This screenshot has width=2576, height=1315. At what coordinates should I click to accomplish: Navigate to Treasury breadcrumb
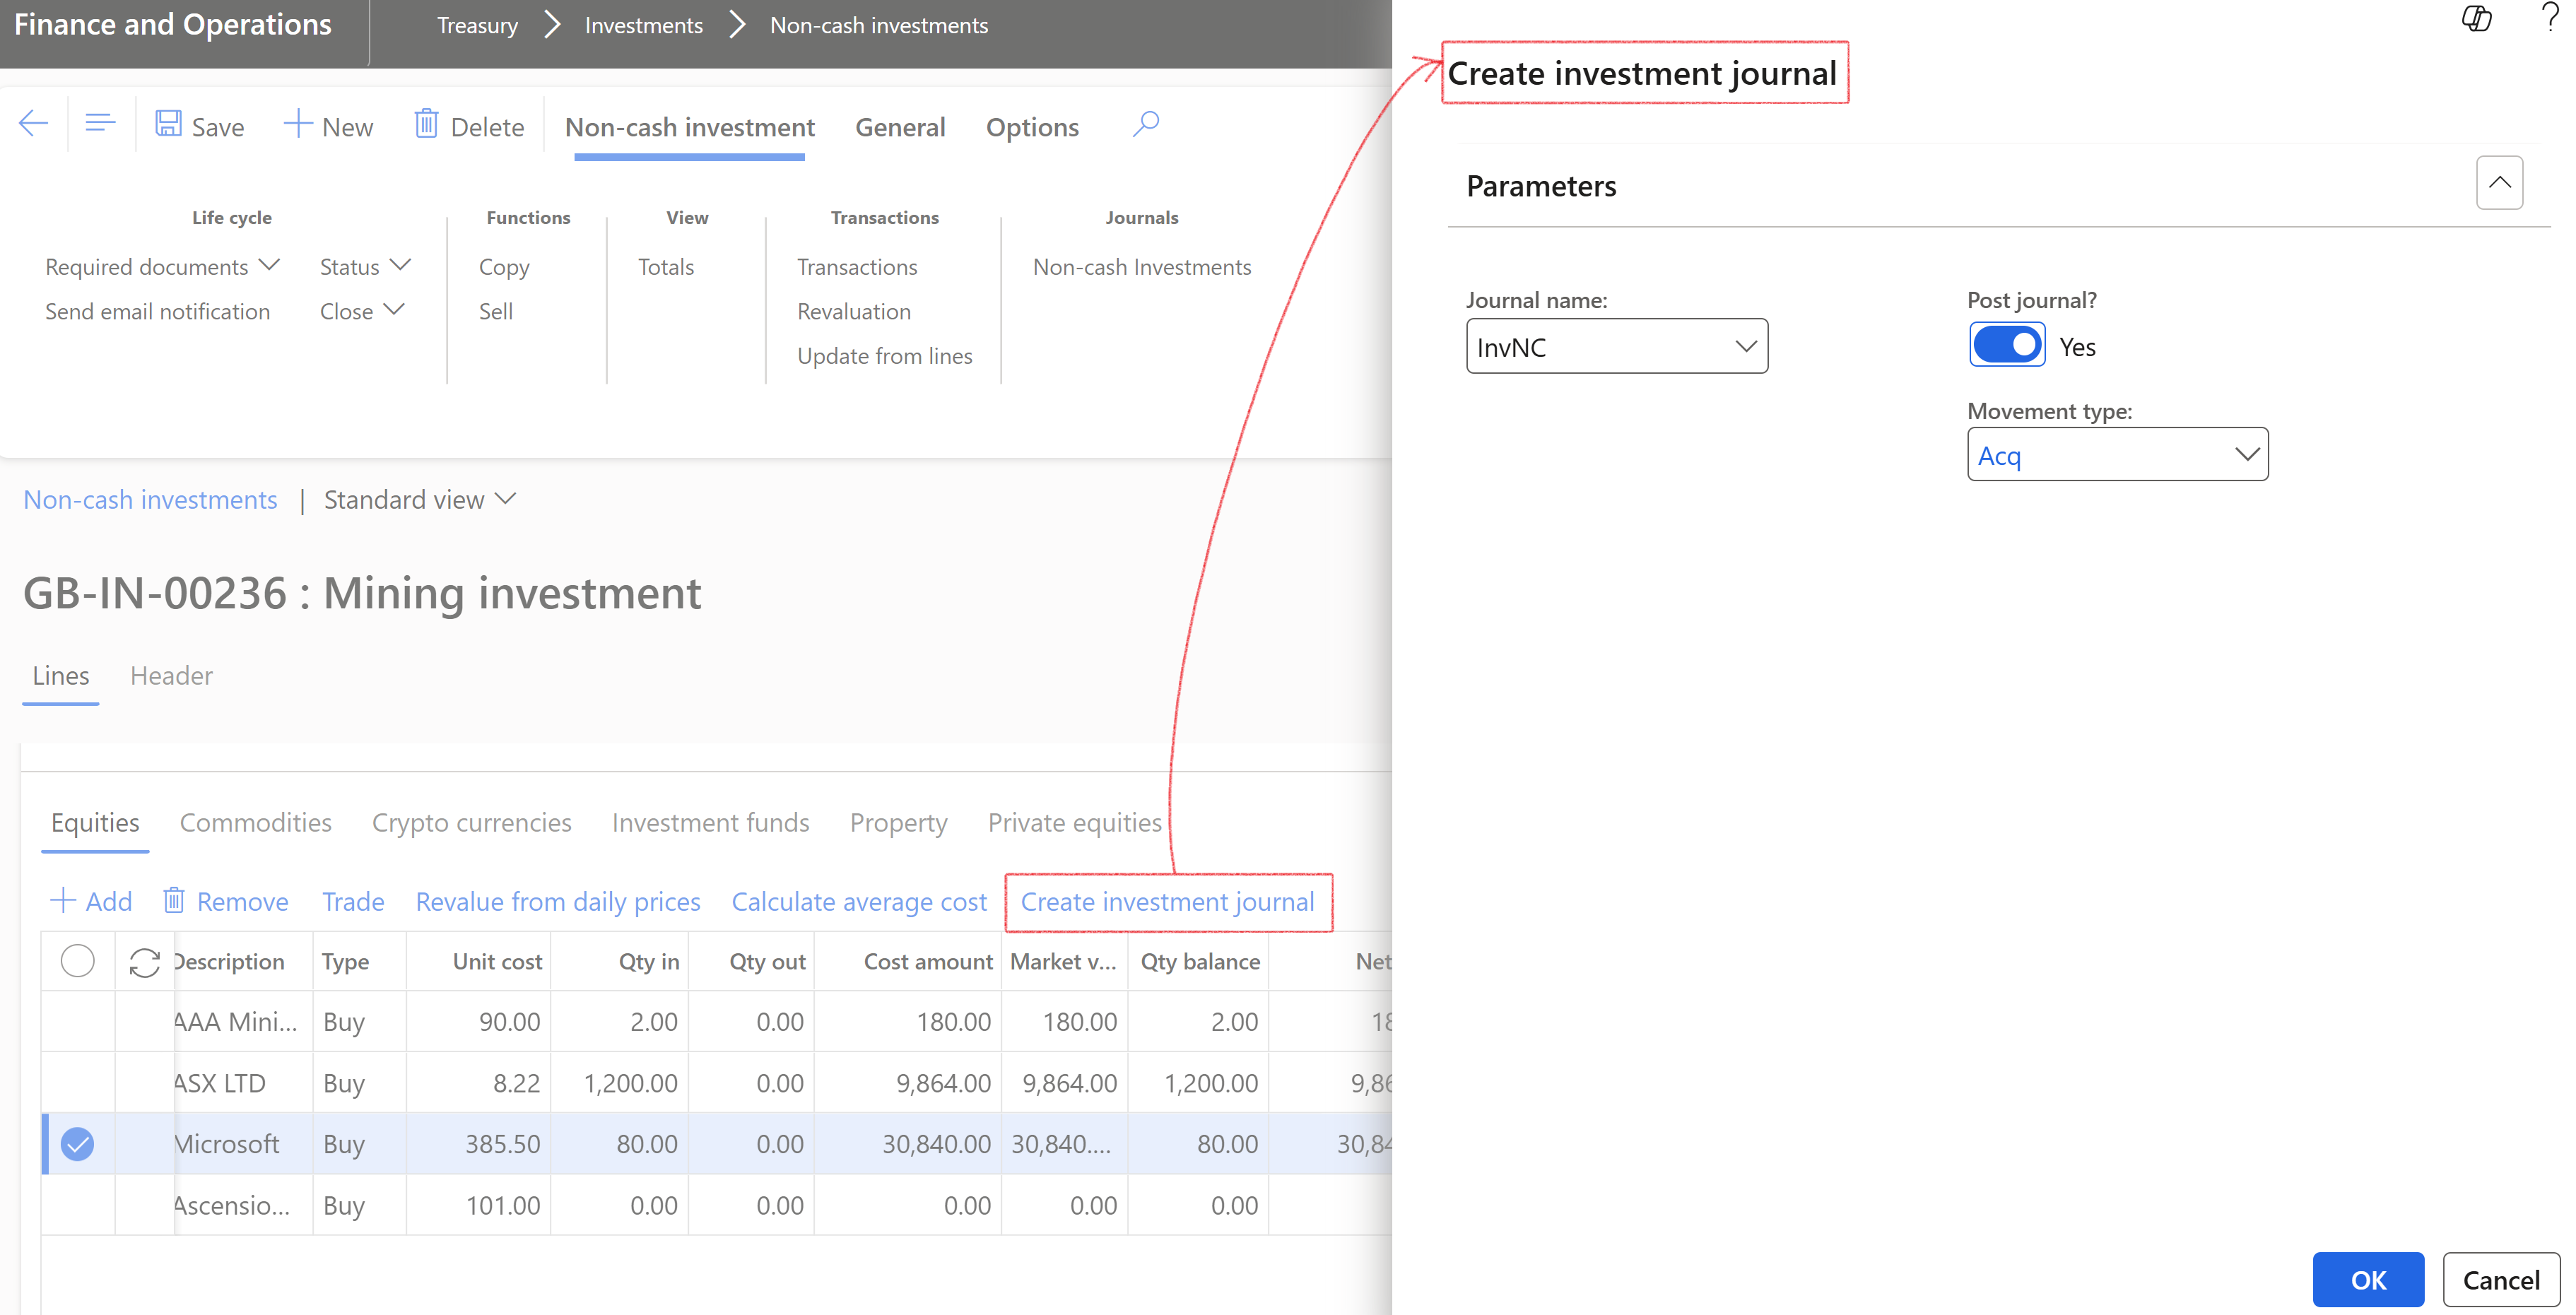coord(477,26)
